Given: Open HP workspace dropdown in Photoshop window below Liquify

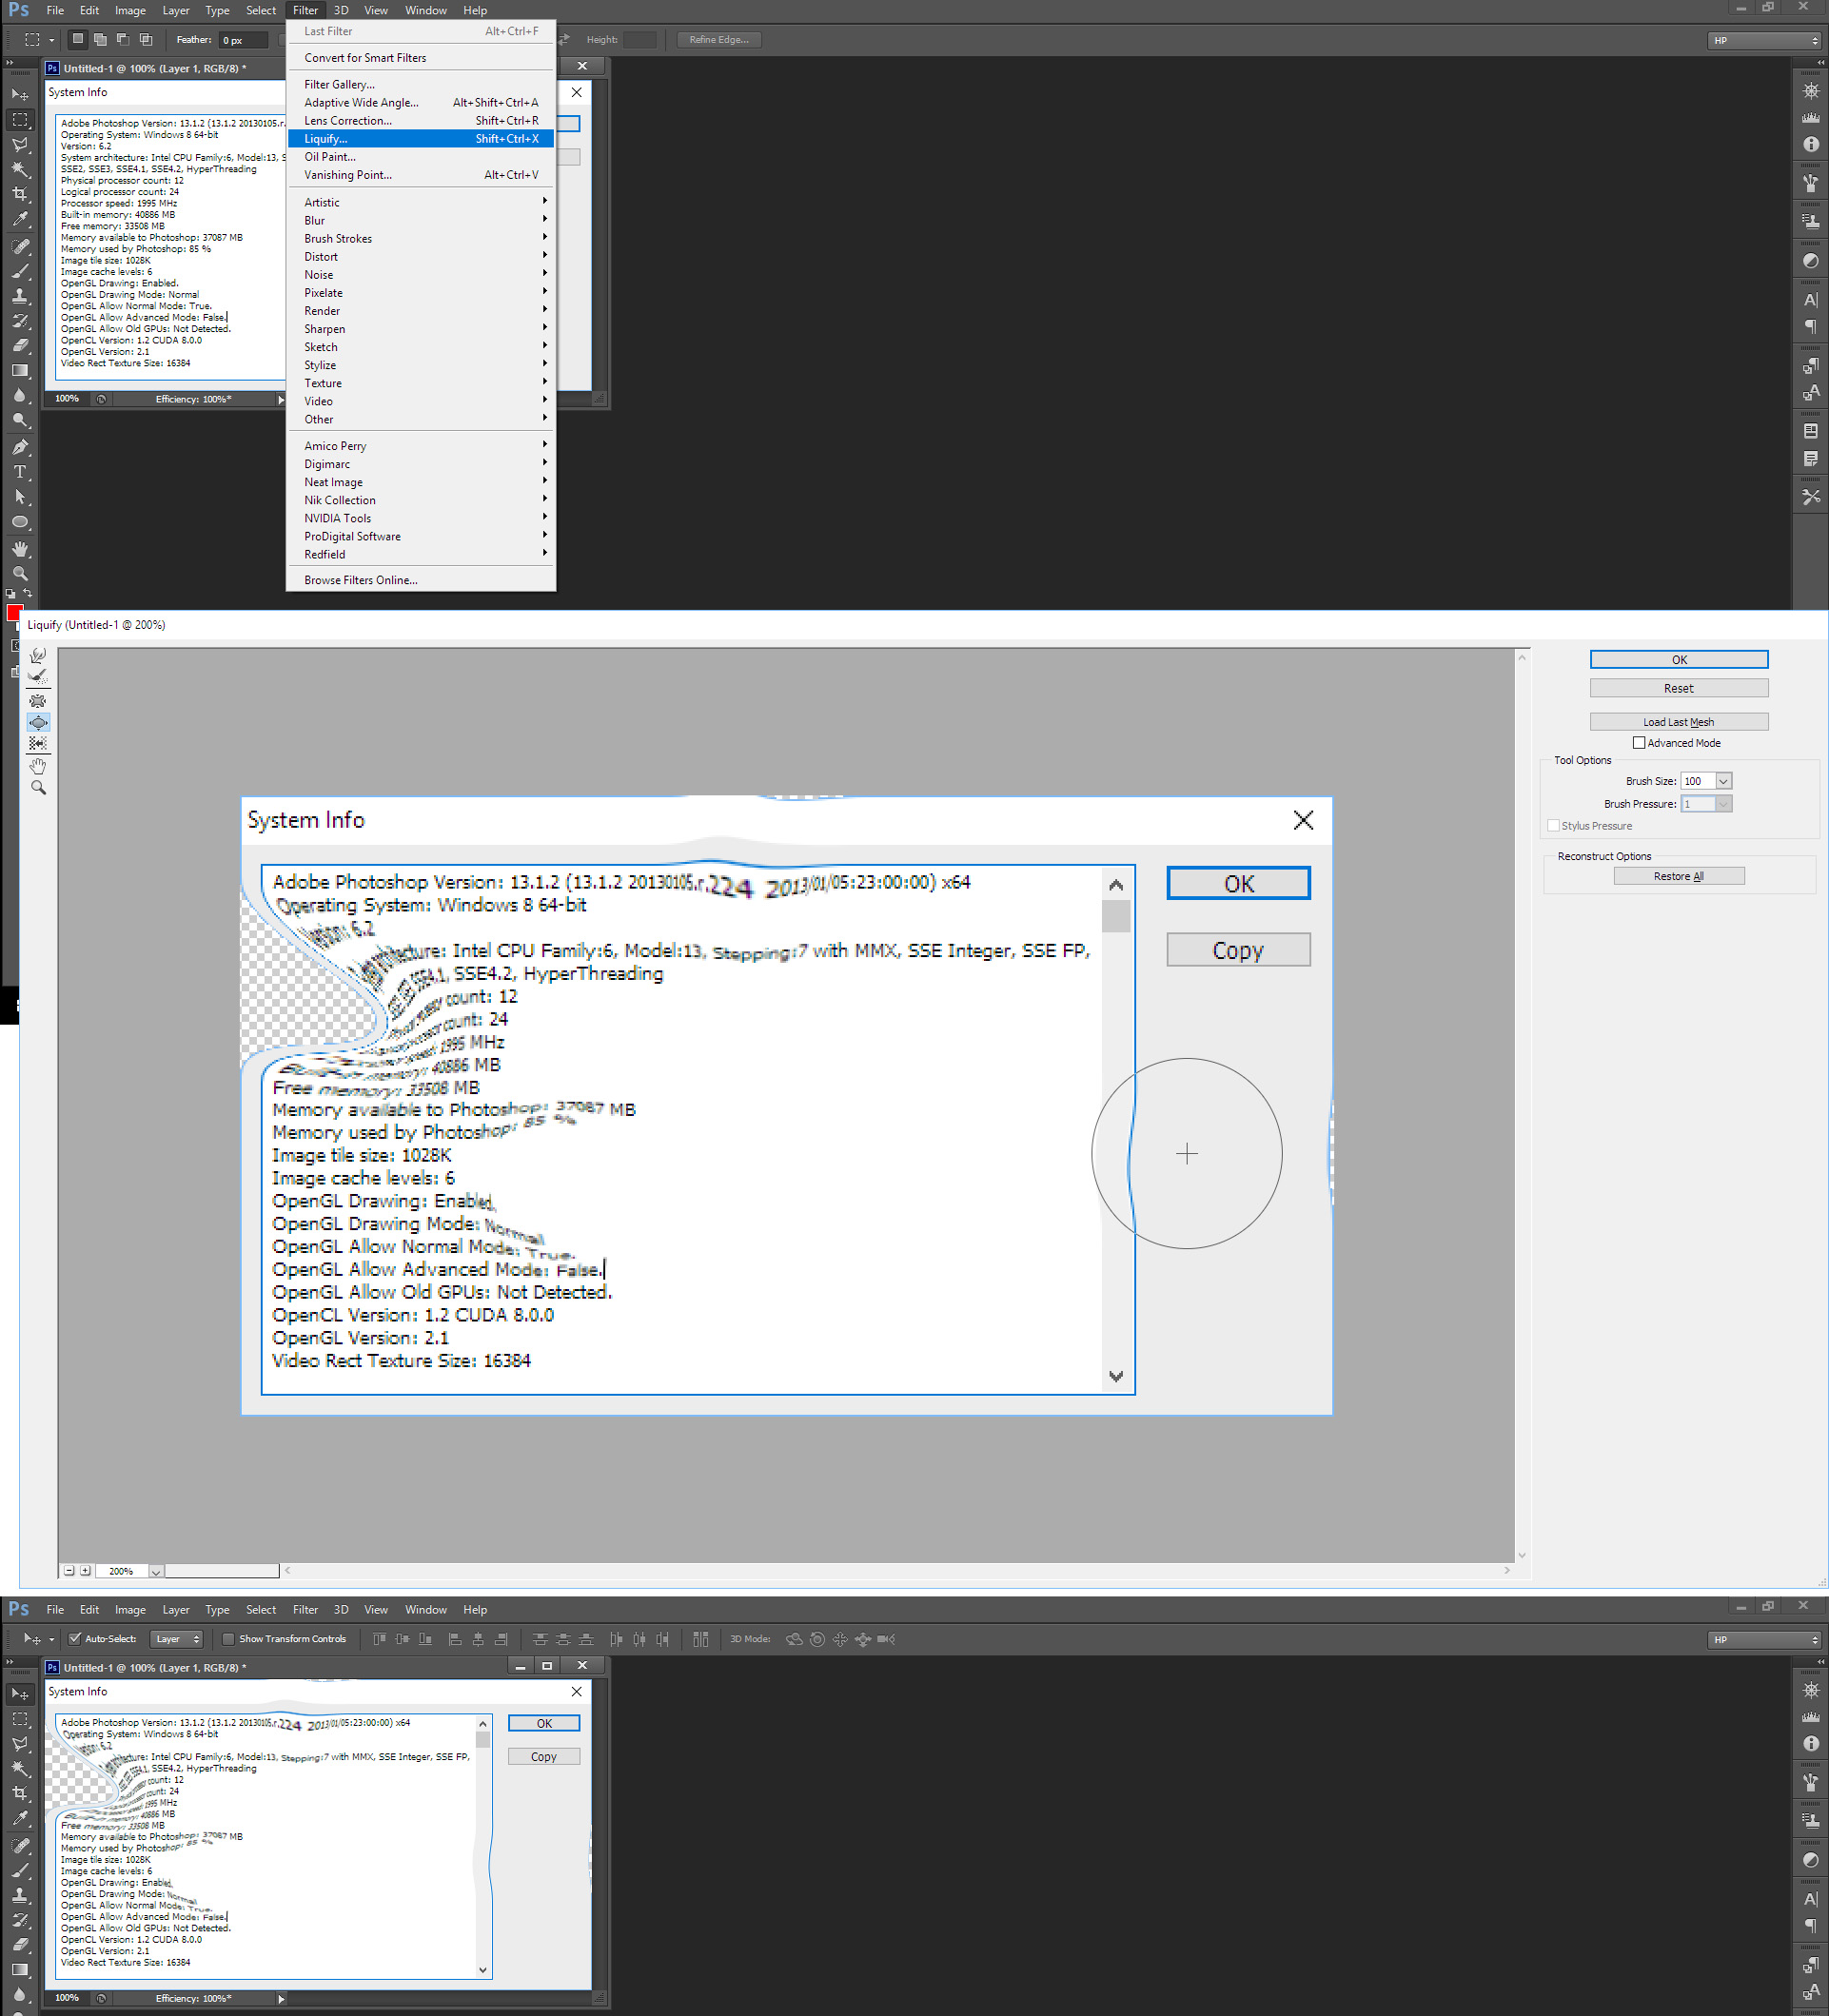Looking at the screenshot, I should 1764,1639.
